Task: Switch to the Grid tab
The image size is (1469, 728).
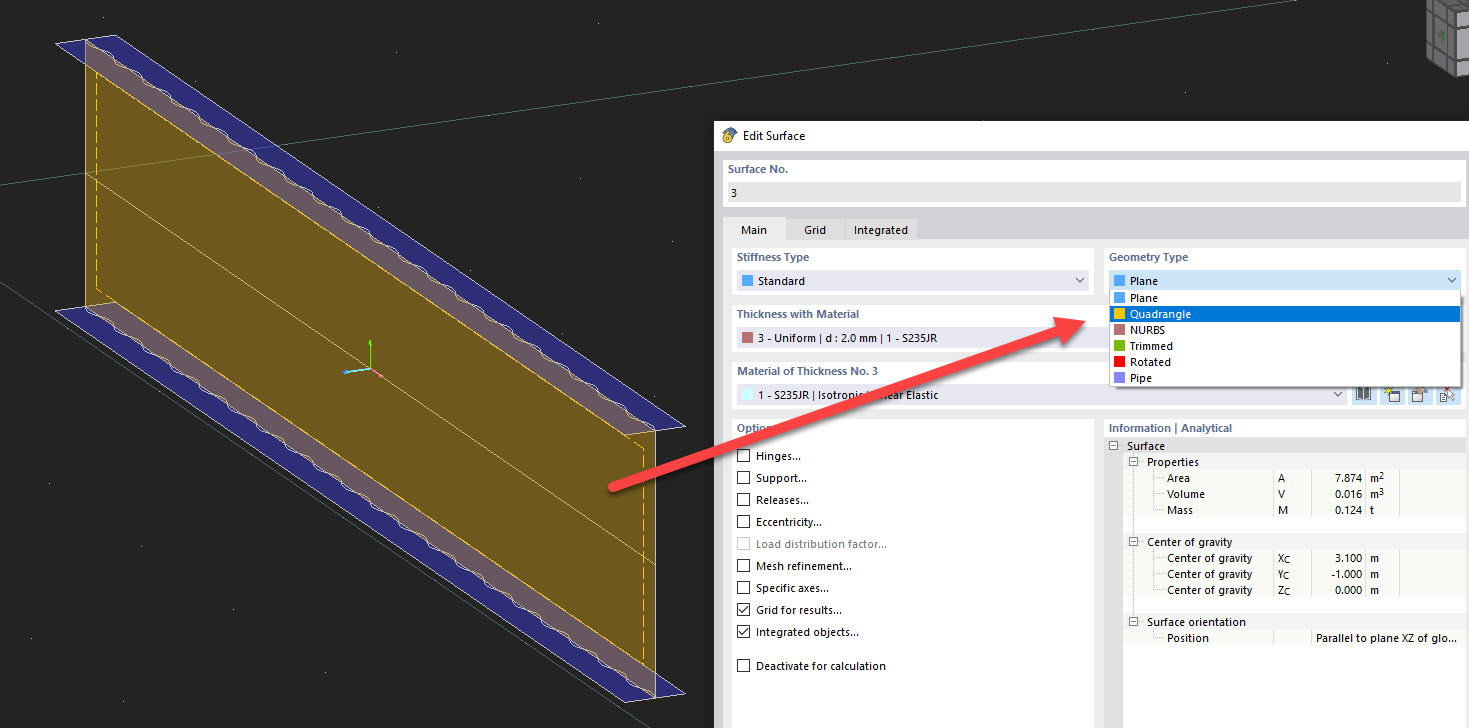Action: pos(814,229)
